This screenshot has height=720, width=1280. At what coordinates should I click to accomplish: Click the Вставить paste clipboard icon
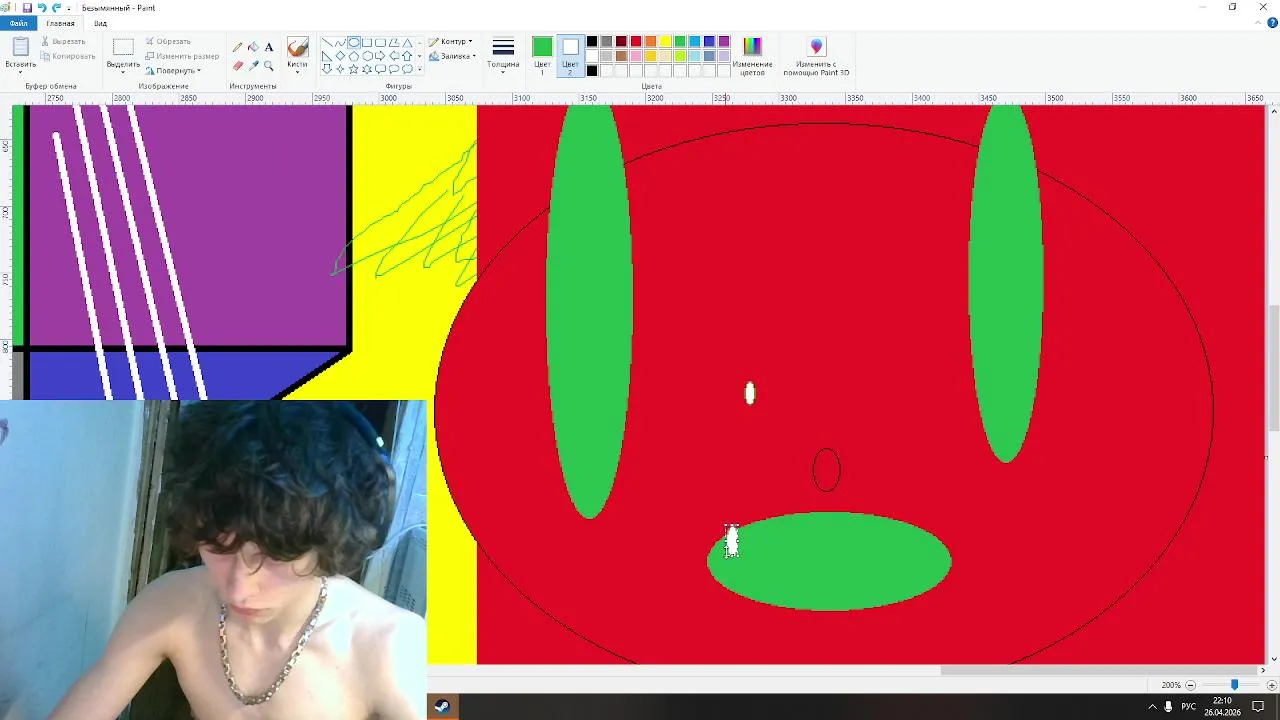click(x=20, y=47)
